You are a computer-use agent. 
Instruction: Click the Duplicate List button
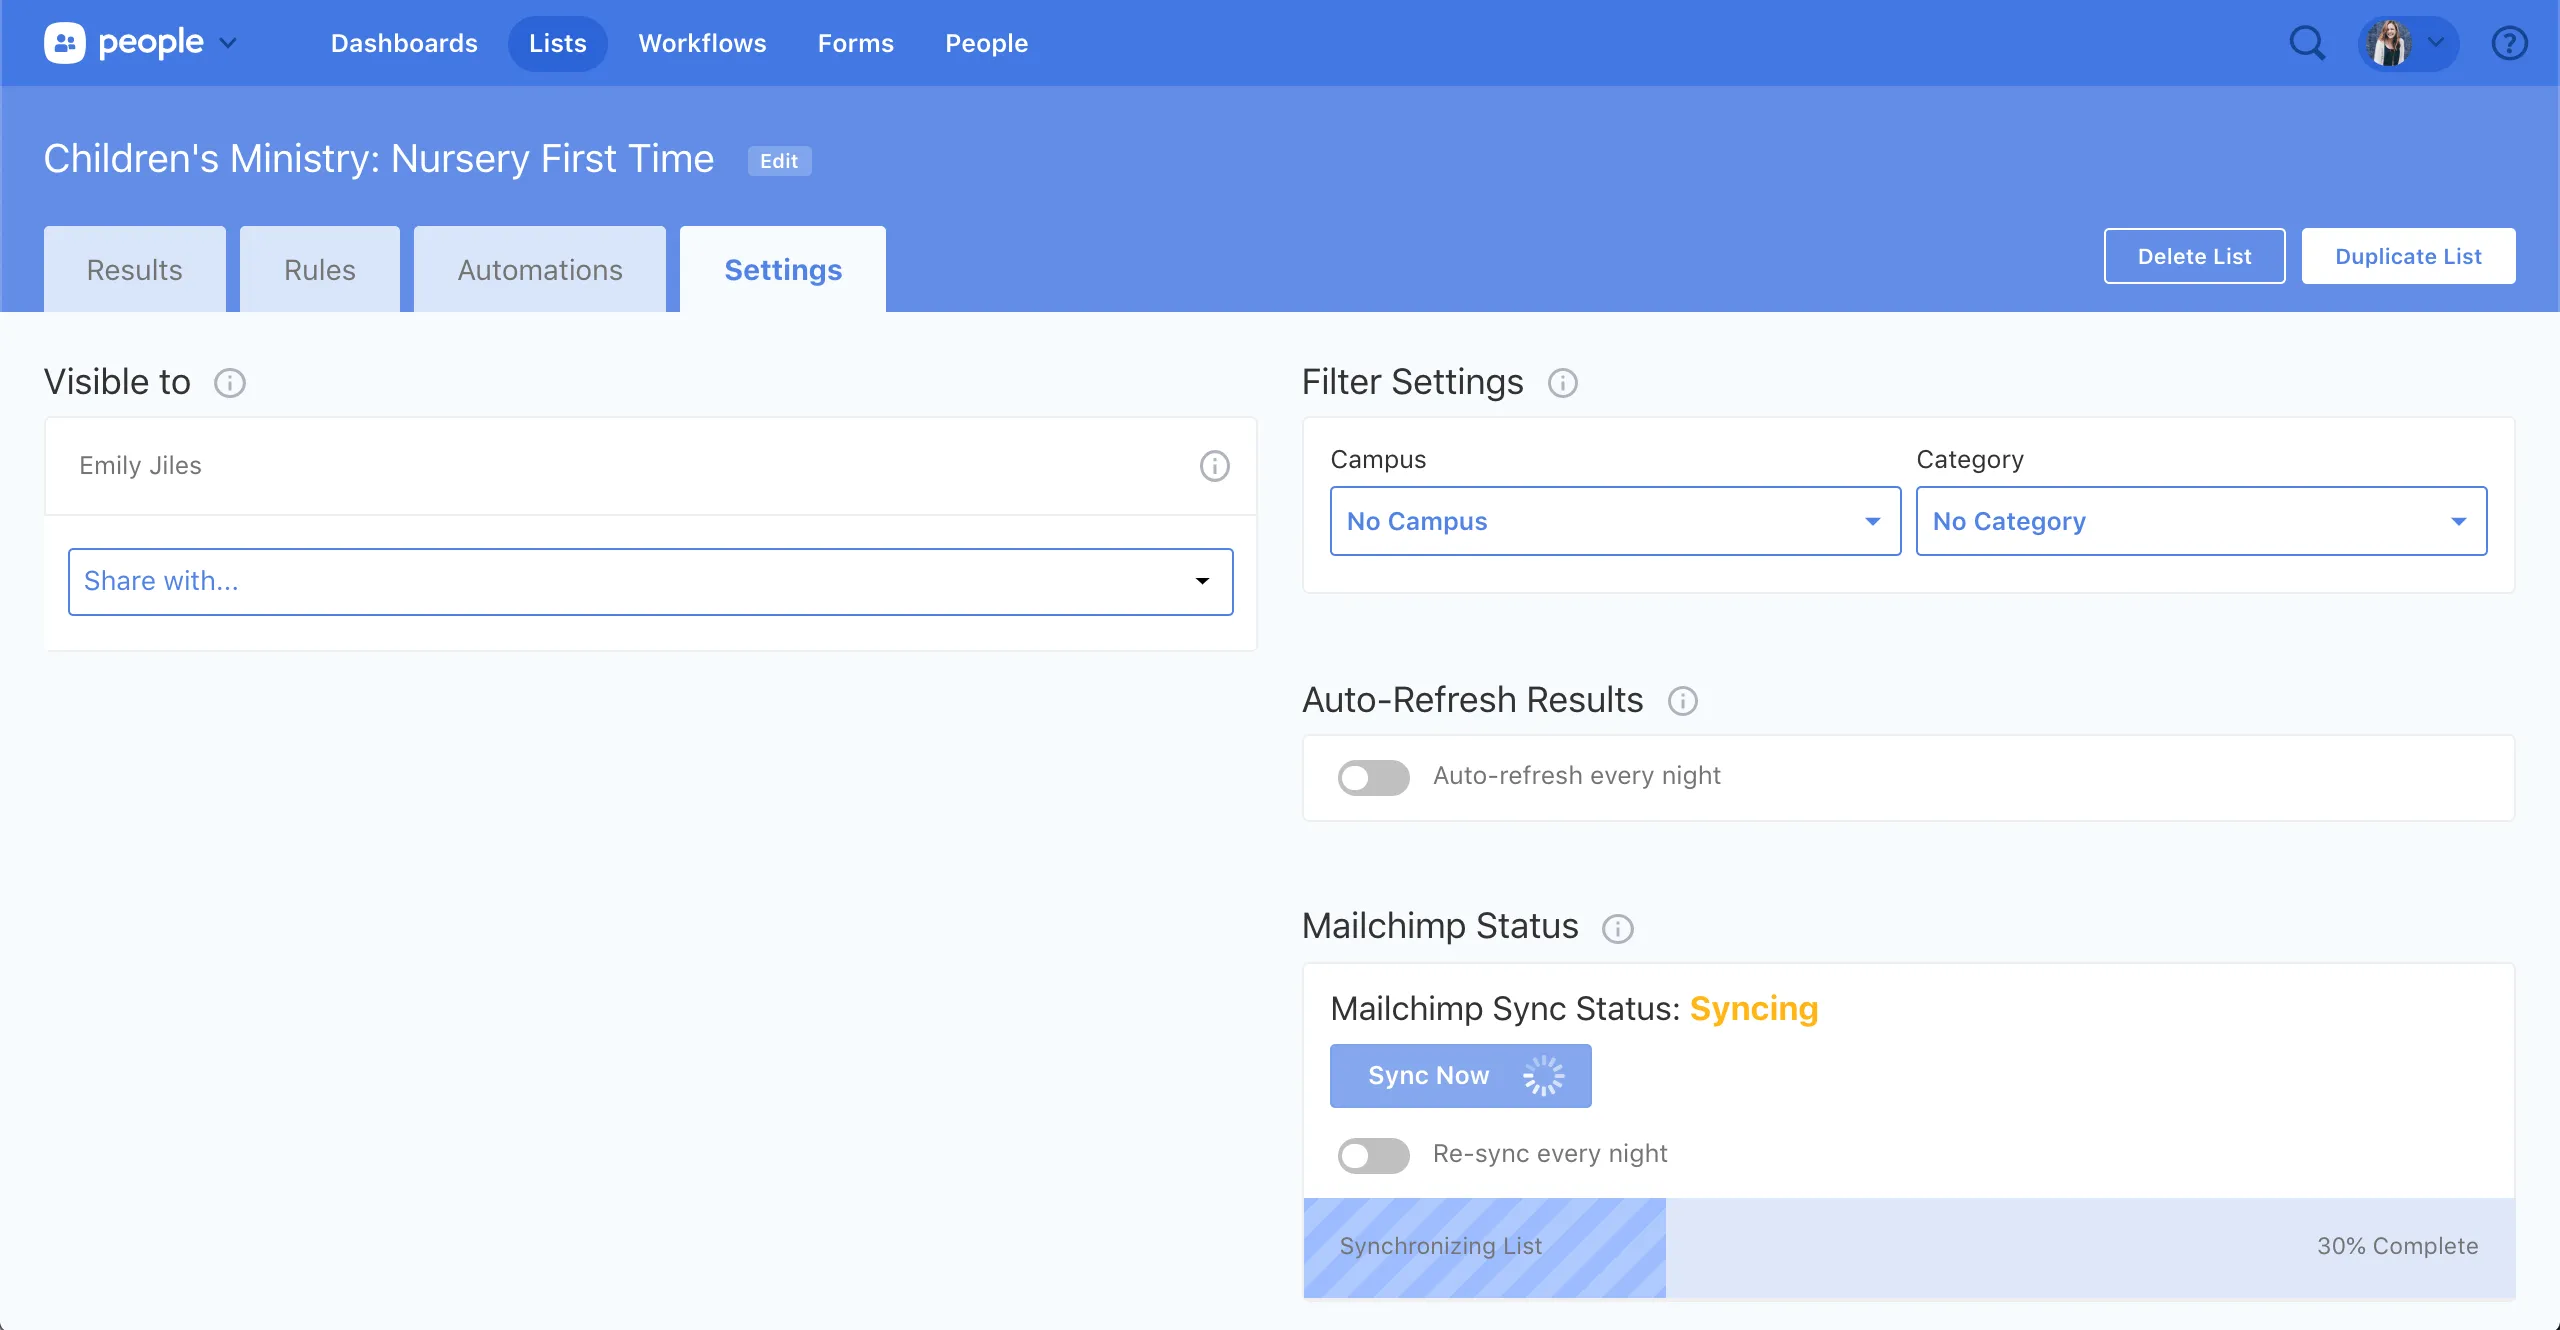(2407, 255)
